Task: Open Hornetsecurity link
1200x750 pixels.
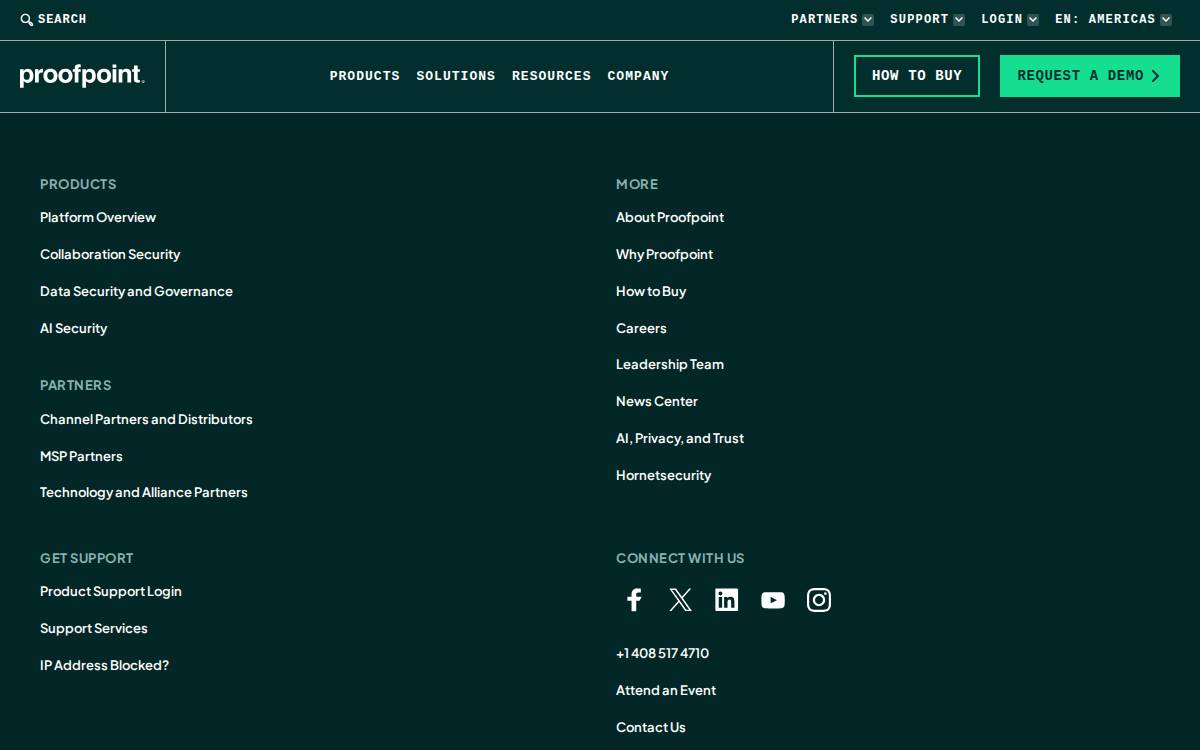Action: [663, 475]
